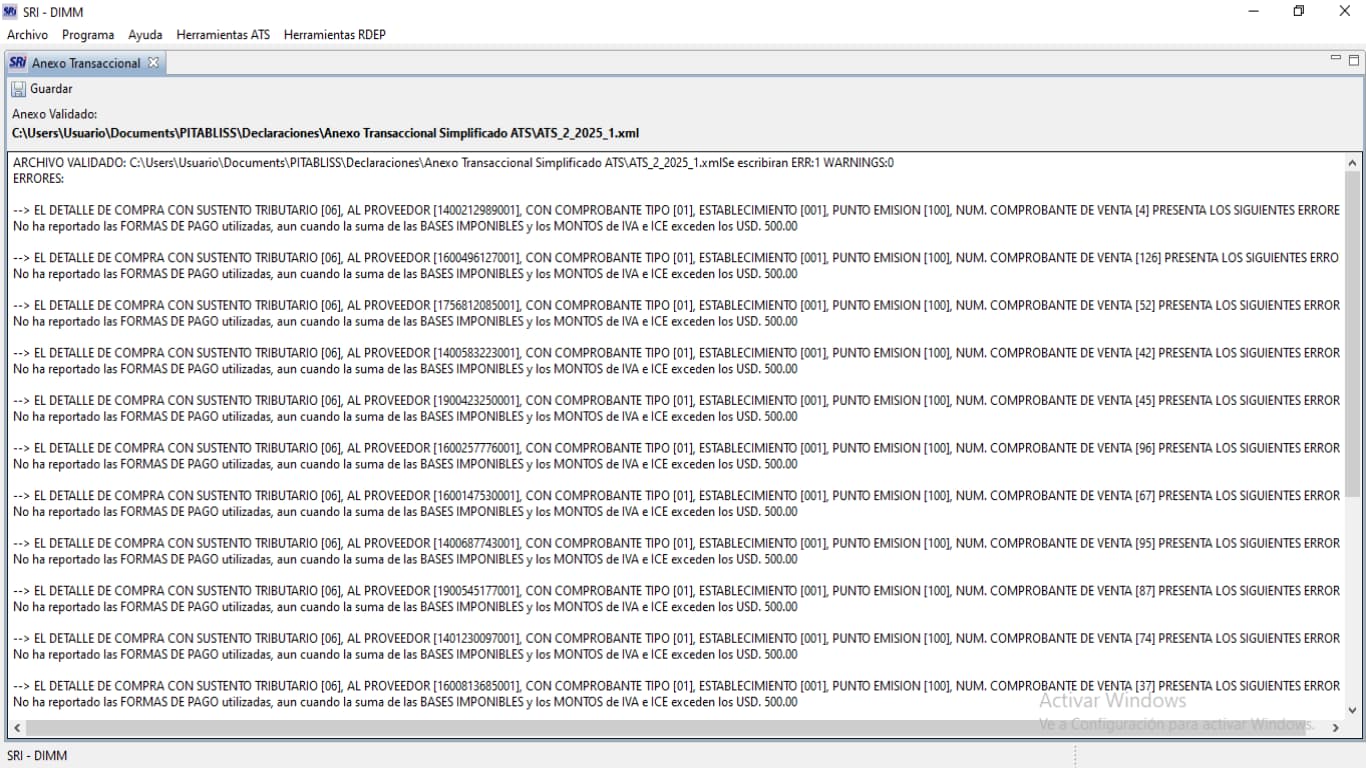Viewport: 1366px width, 768px height.
Task: Maximize the Anexo Transaccional panel
Action: pos(1354,59)
